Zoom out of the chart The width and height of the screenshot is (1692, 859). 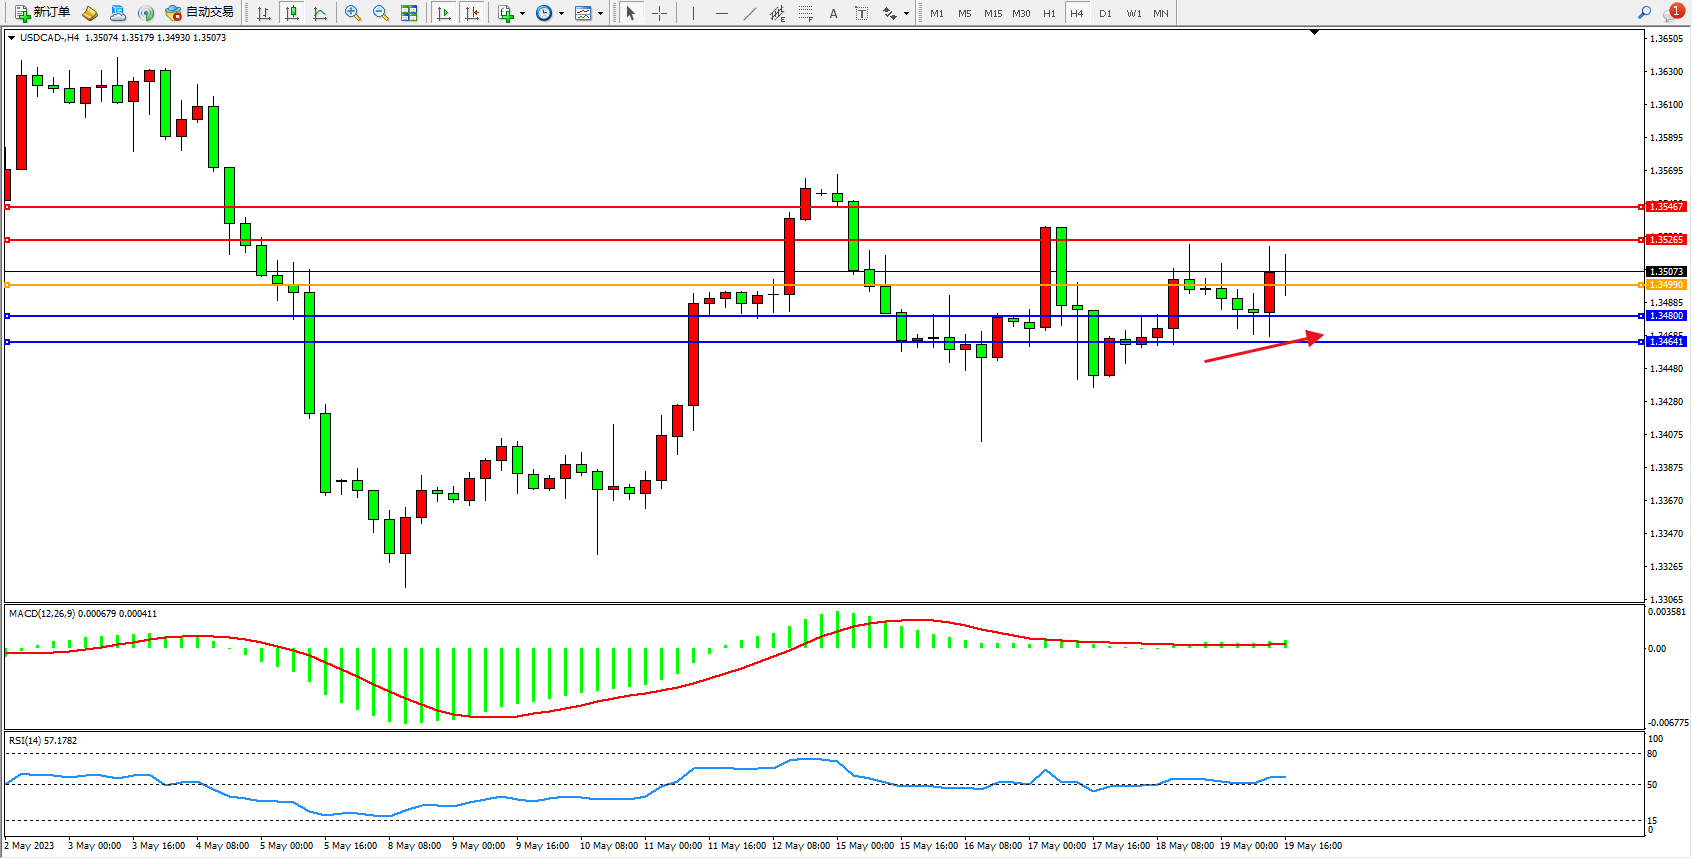pyautogui.click(x=381, y=13)
